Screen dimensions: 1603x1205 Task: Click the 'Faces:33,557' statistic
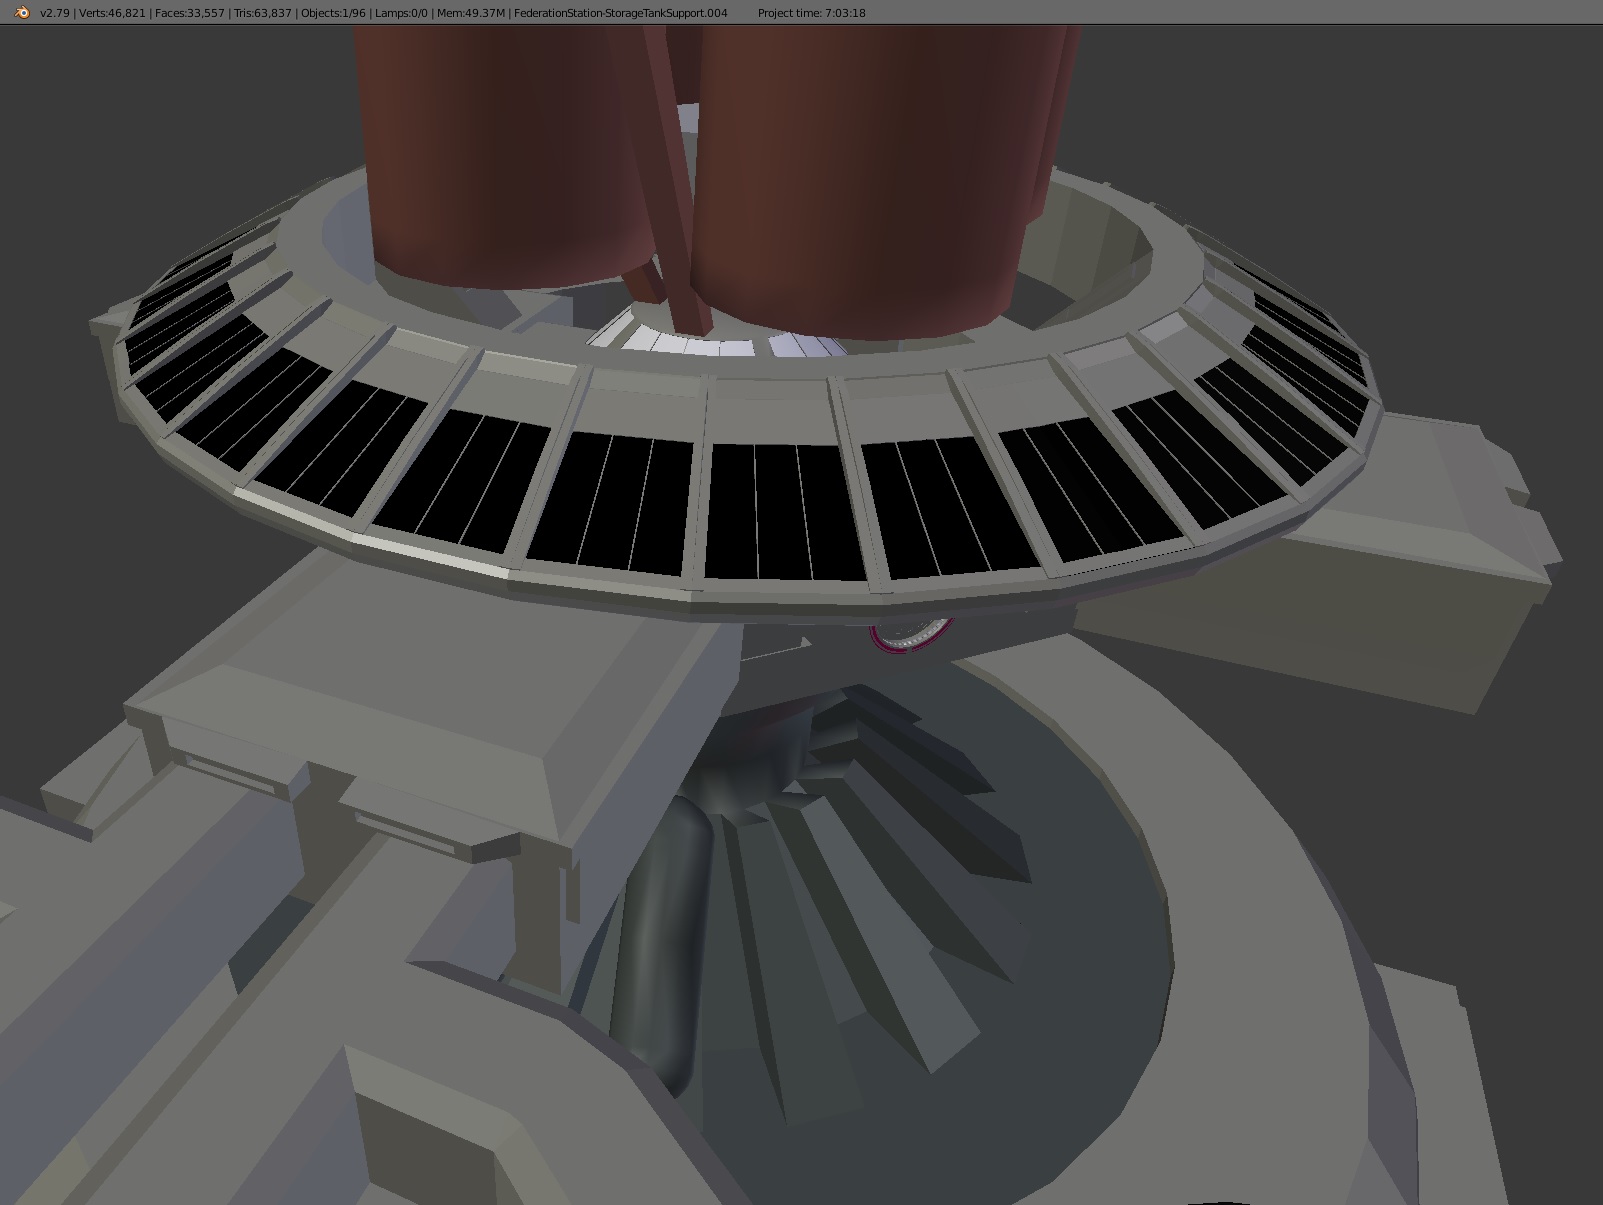pyautogui.click(x=189, y=13)
